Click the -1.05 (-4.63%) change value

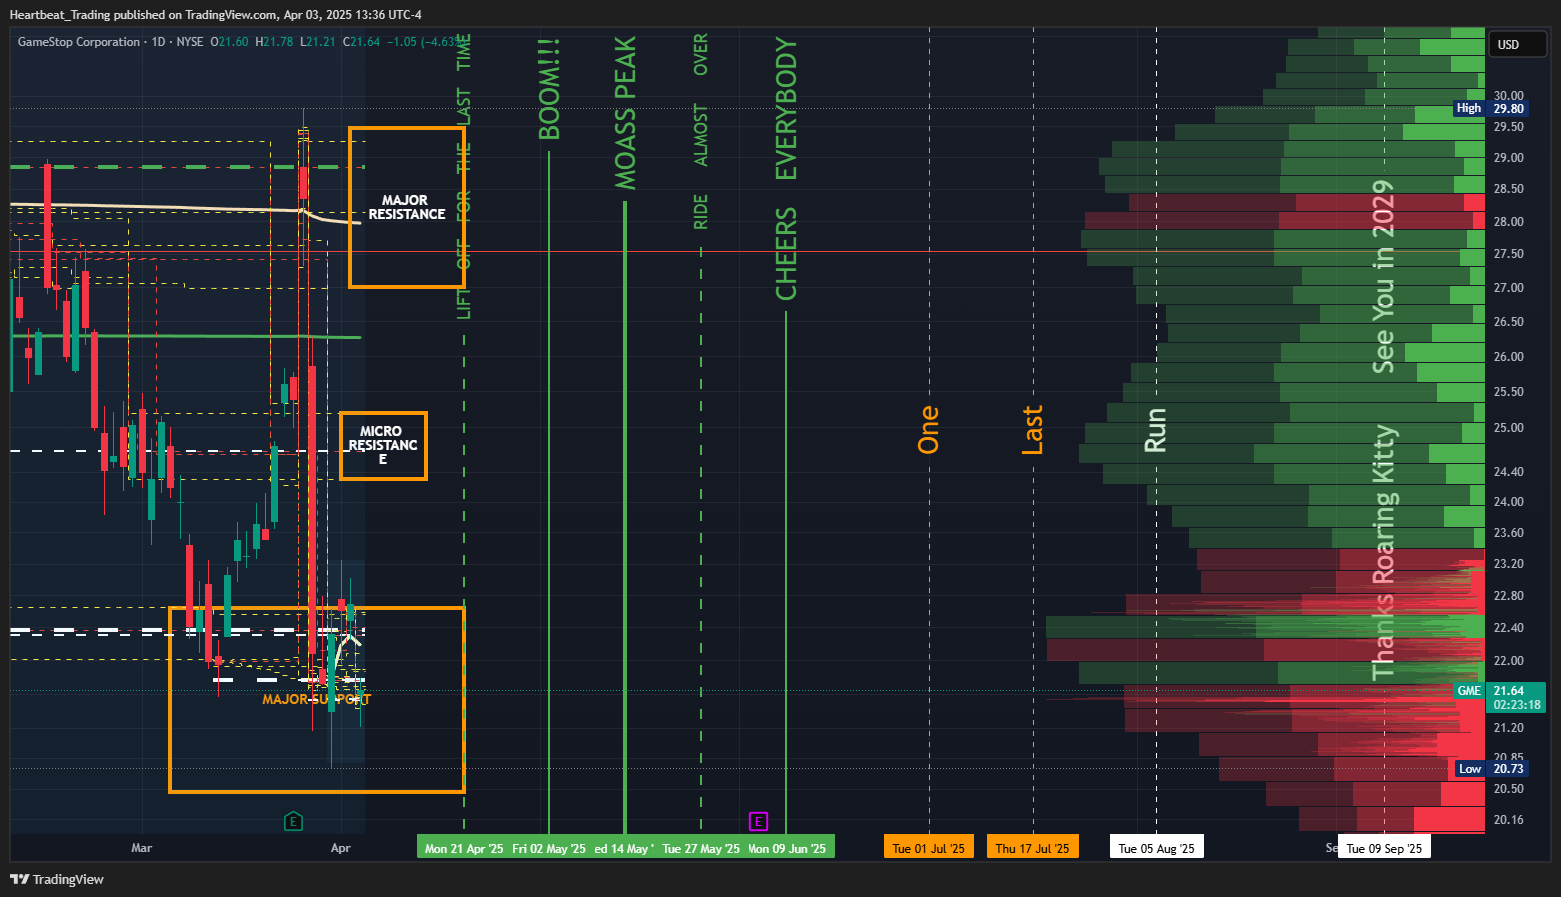coord(428,42)
